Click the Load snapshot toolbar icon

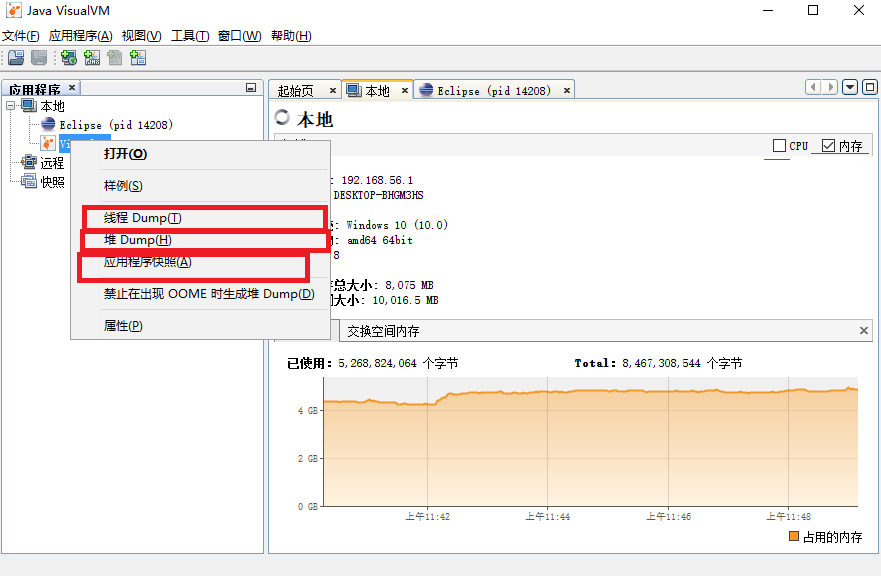[16, 57]
